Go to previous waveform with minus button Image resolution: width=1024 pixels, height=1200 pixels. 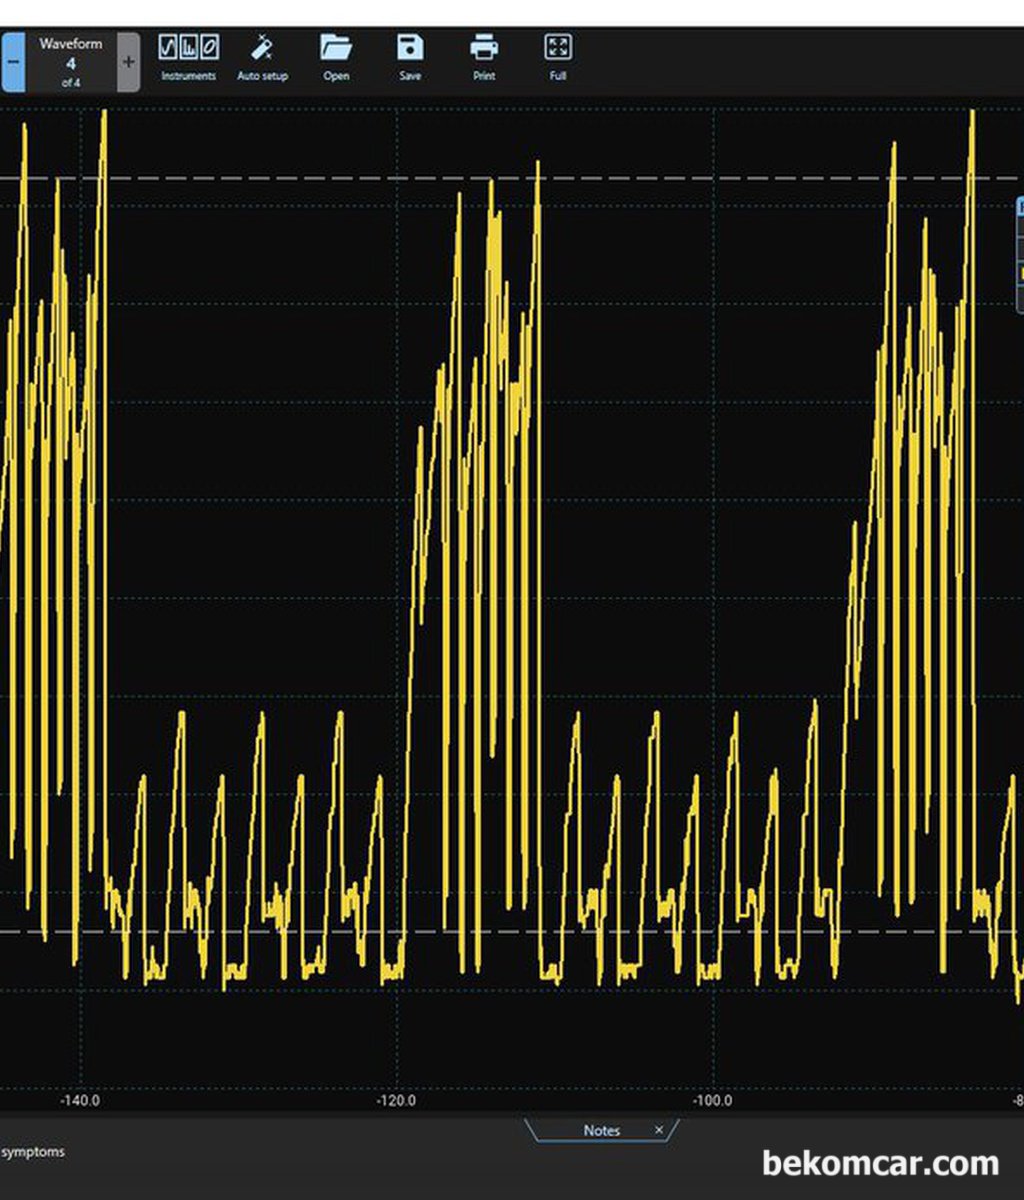tap(13, 62)
